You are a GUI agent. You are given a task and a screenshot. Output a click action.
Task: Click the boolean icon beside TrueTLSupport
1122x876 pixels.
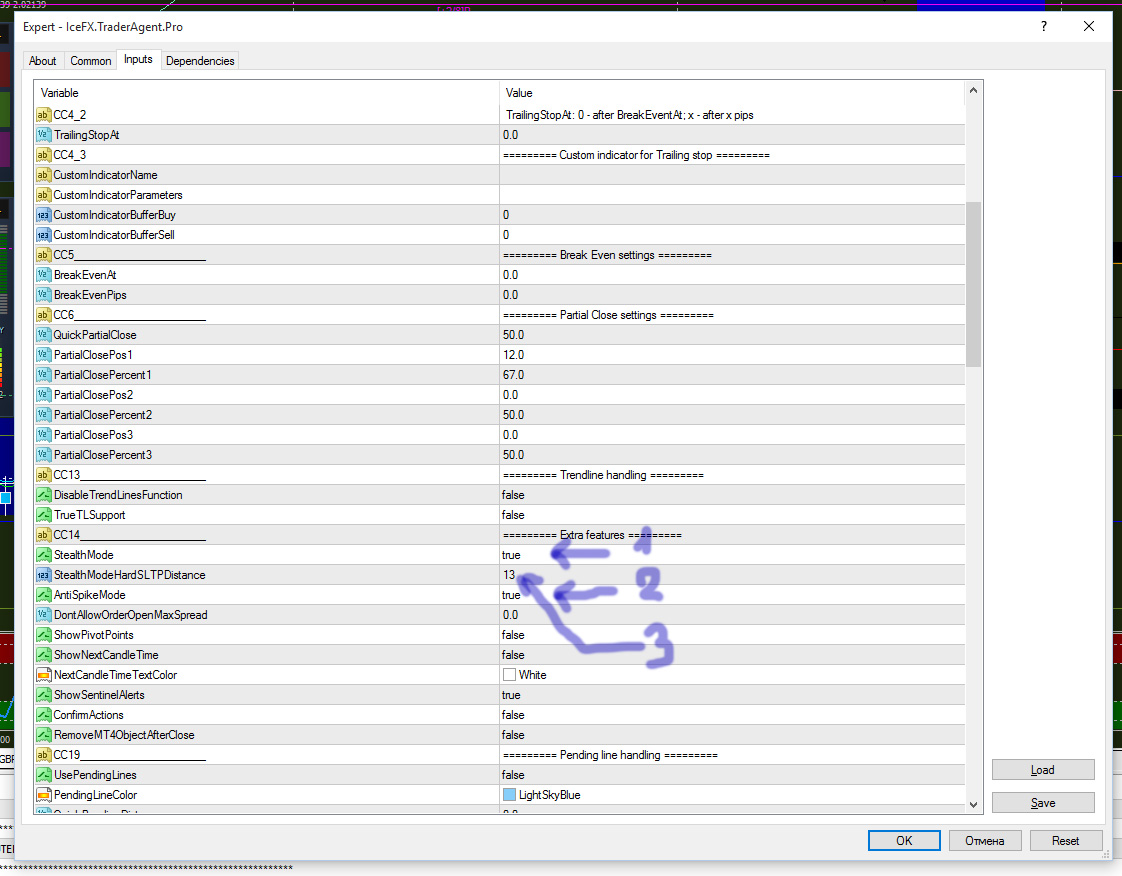(x=44, y=515)
